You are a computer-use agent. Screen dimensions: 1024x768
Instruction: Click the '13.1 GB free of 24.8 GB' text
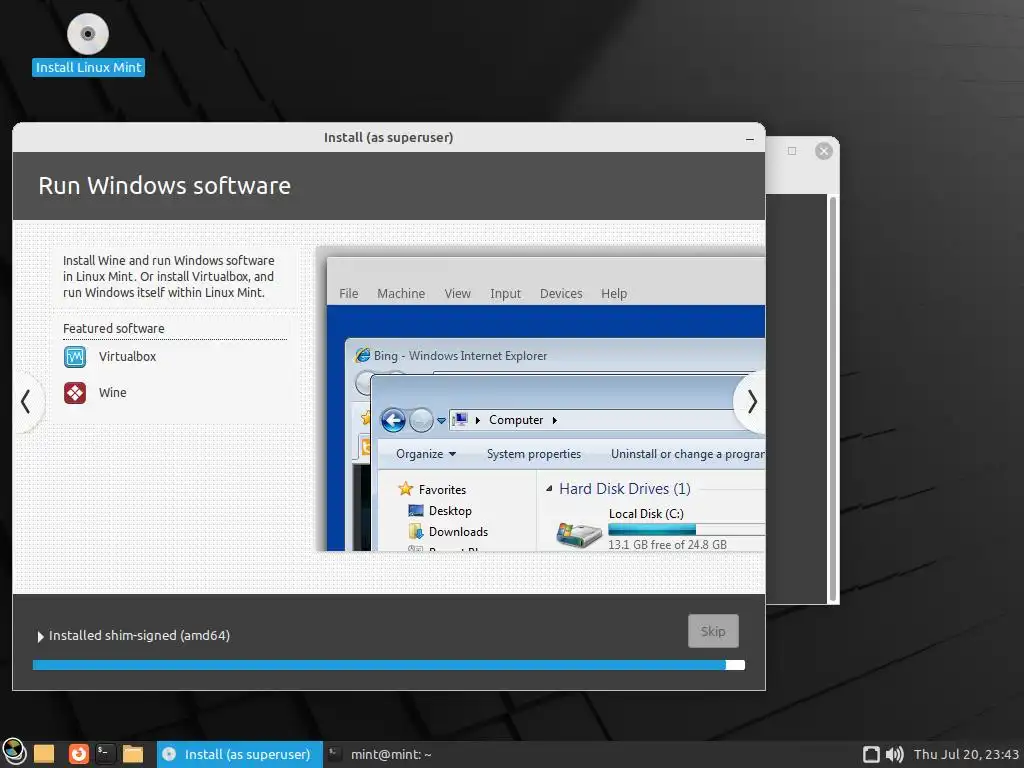[x=667, y=545]
